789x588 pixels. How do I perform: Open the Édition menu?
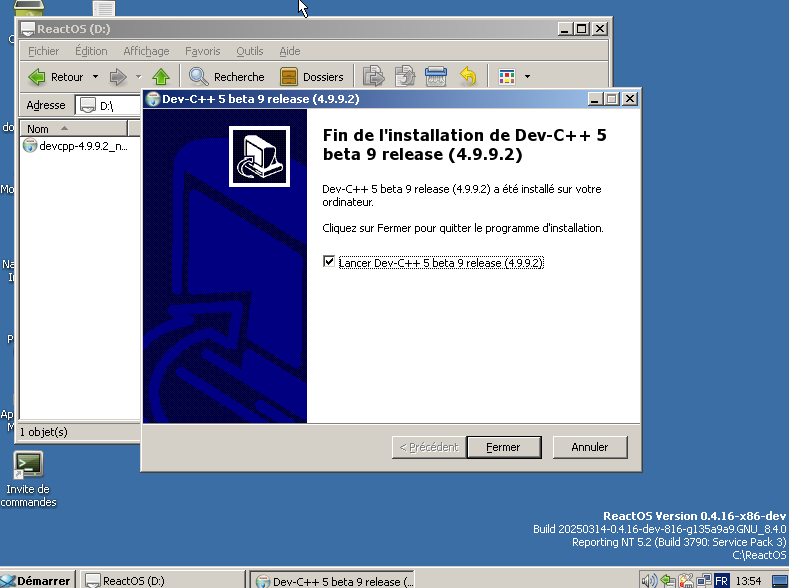click(x=91, y=51)
